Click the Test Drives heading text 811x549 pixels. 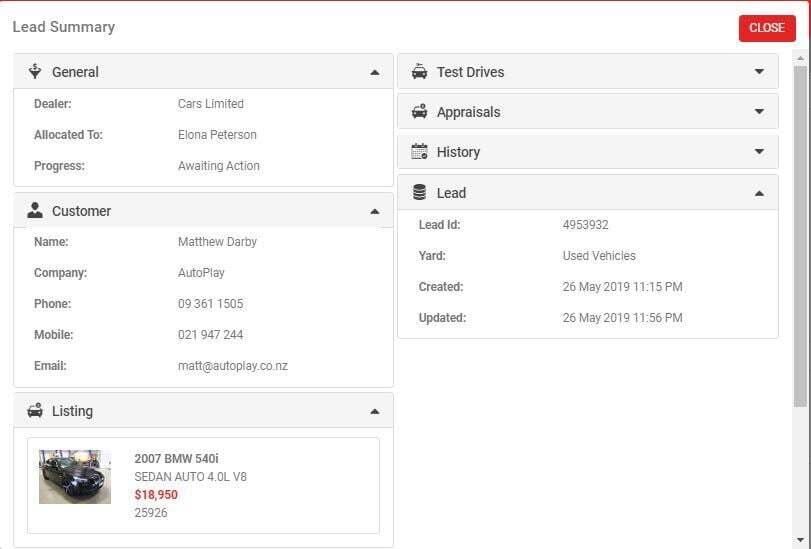[470, 72]
